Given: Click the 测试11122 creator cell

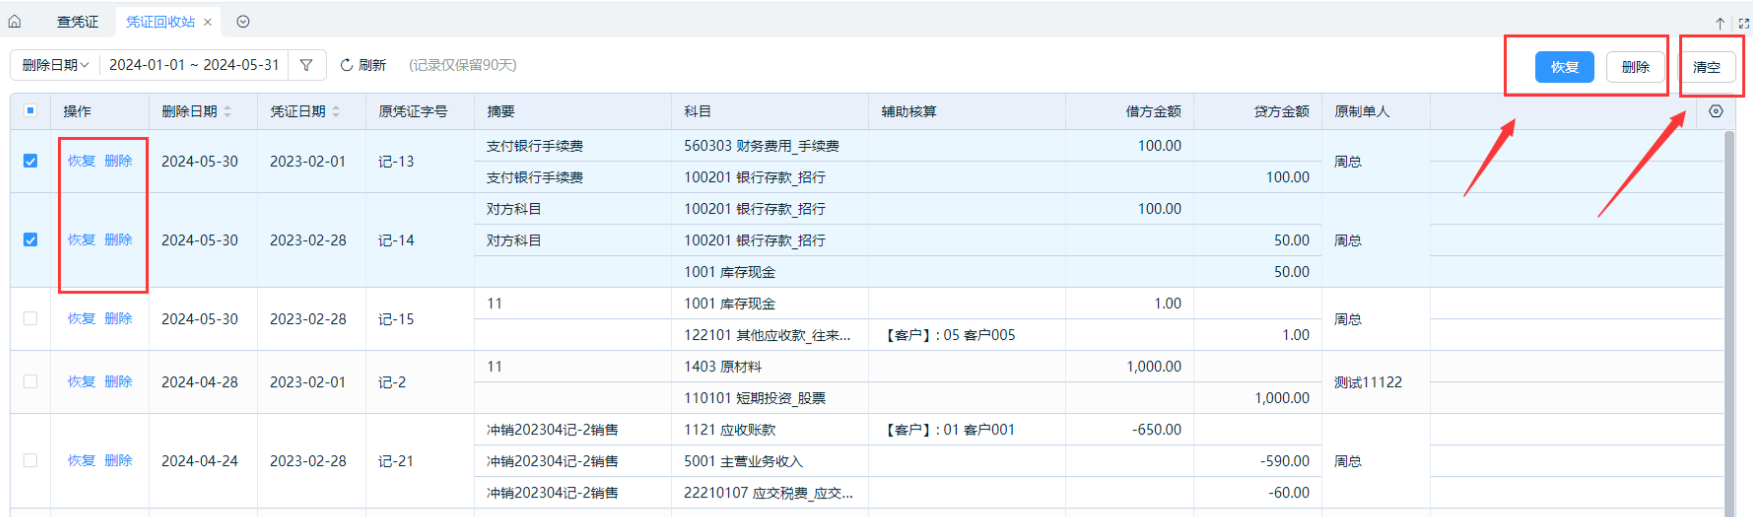Looking at the screenshot, I should tap(1376, 382).
